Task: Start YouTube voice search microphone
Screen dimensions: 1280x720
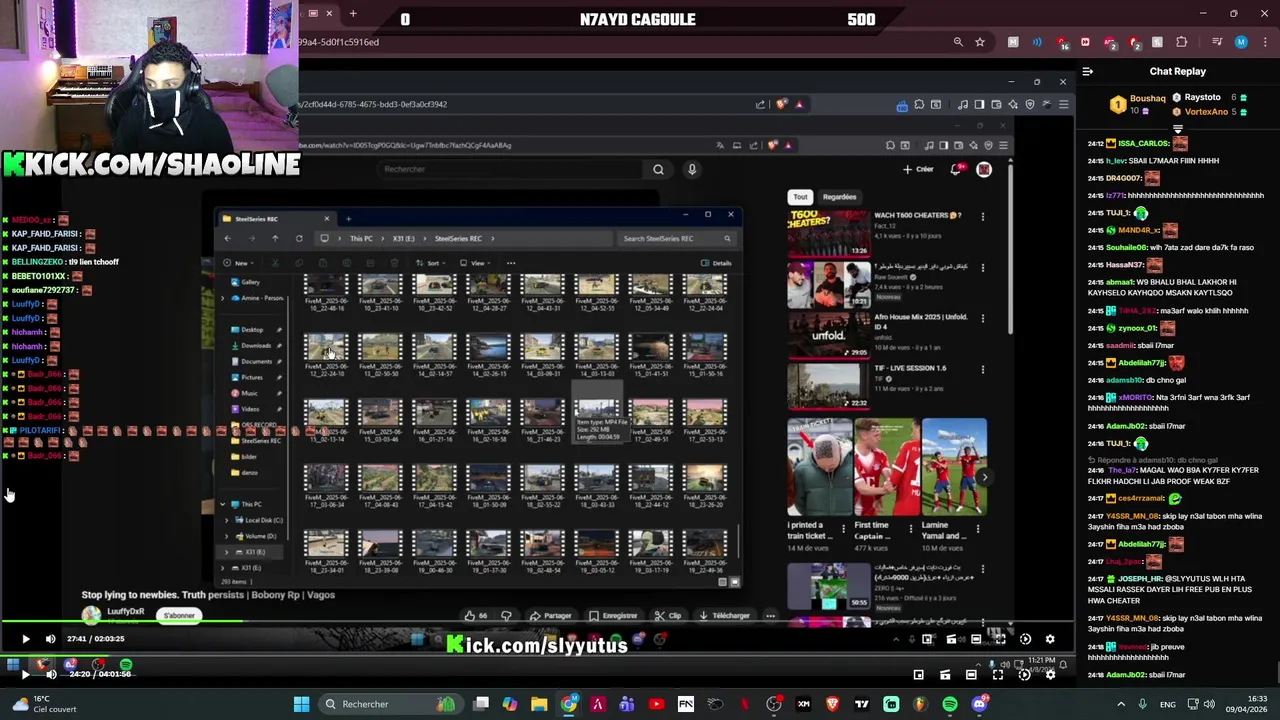Action: click(691, 169)
